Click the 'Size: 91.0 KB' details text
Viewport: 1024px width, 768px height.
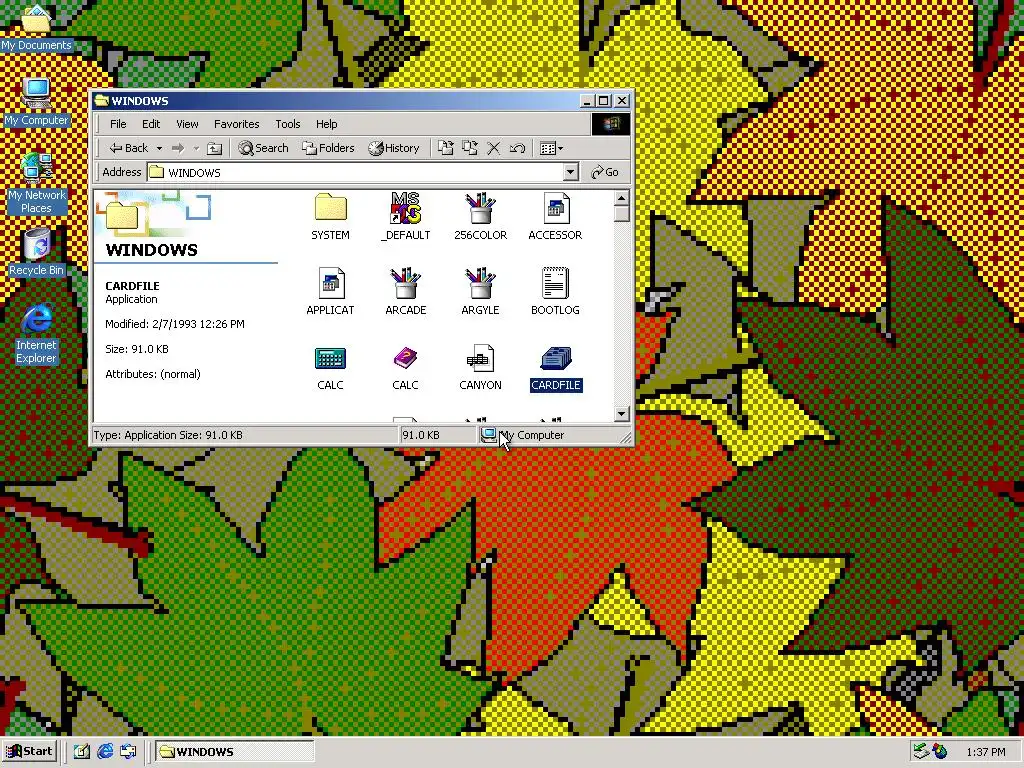tap(136, 349)
